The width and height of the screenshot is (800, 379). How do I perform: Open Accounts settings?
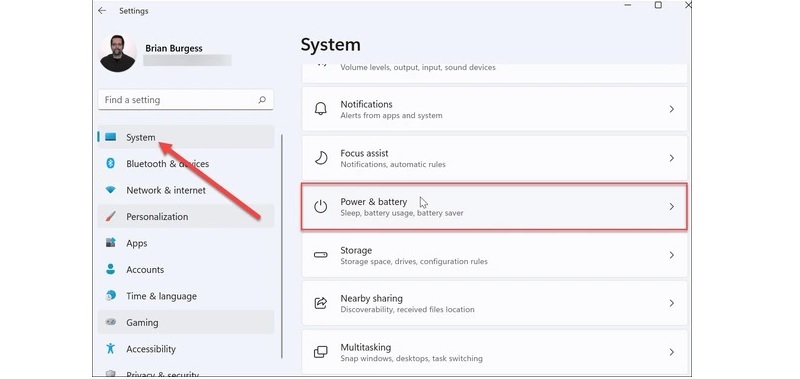click(x=186, y=270)
